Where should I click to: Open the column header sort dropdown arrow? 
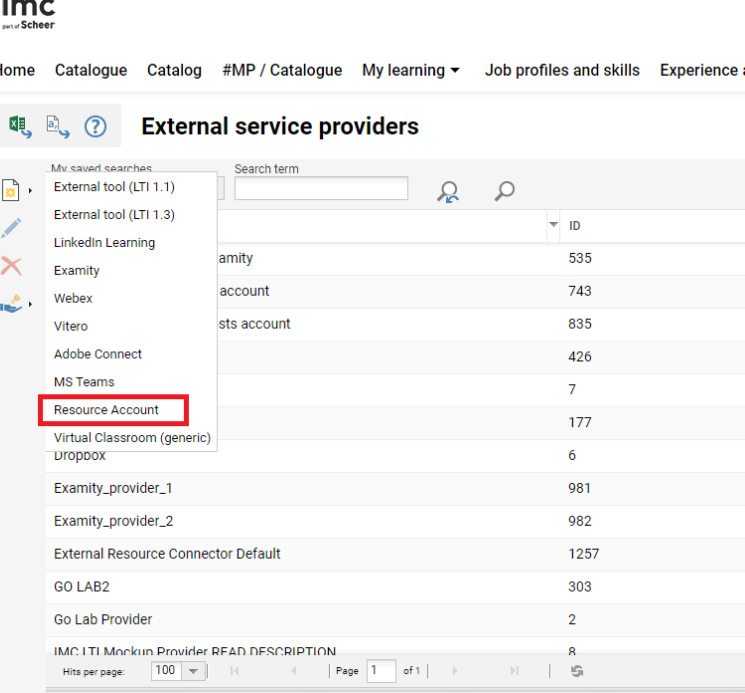point(554,225)
